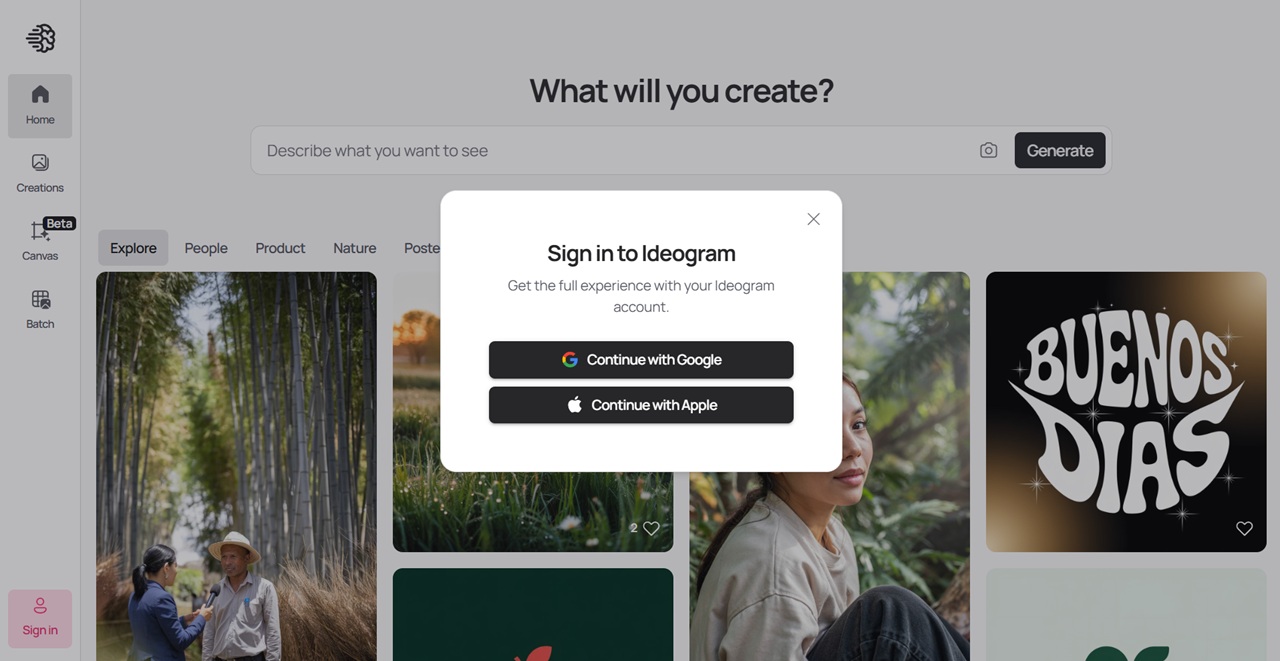Select the Explore tab
The image size is (1280, 661).
(133, 248)
